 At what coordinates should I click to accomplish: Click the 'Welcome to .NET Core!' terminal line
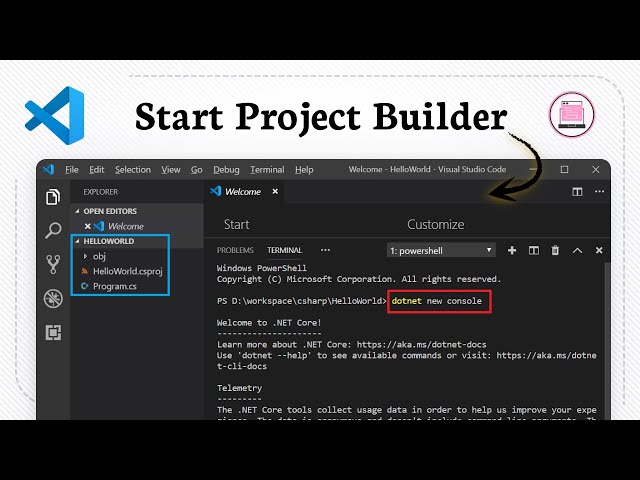(x=269, y=323)
